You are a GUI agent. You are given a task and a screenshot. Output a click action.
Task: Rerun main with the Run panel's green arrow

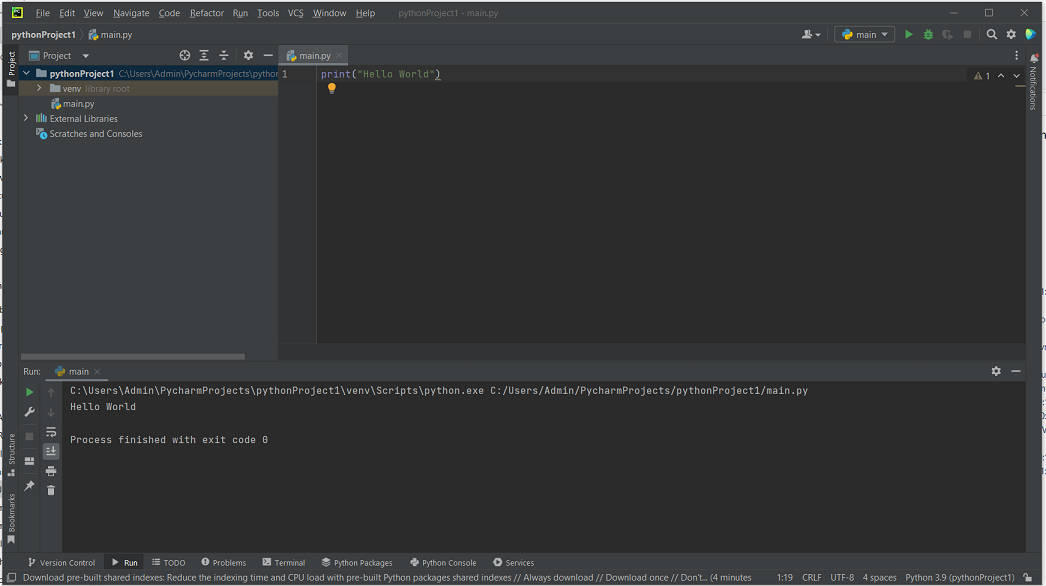coord(29,392)
